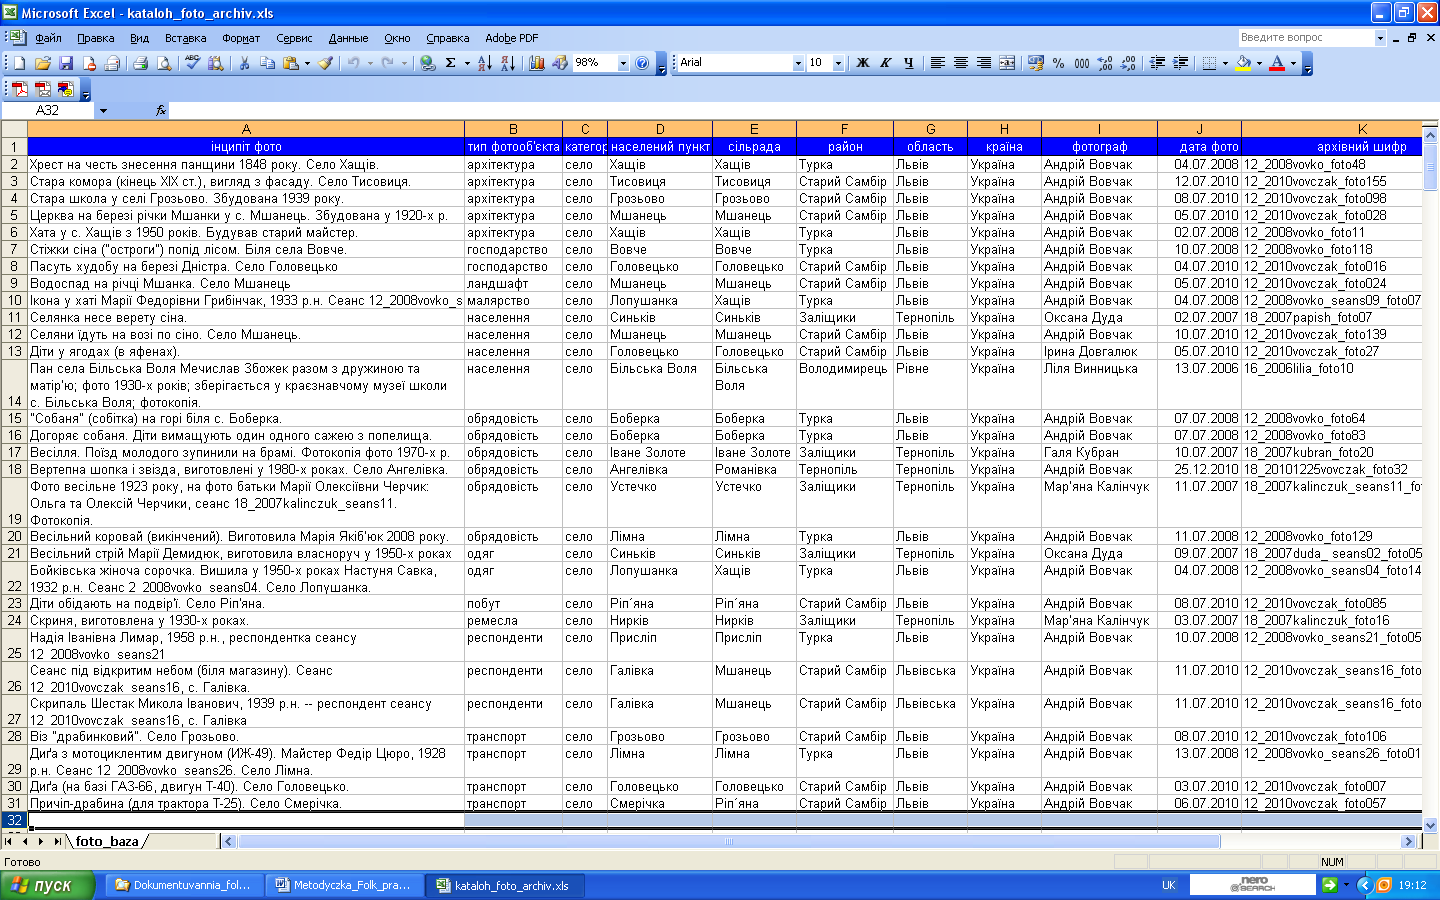This screenshot has height=900, width=1440.
Task: Increase cell indent
Action: pyautogui.click(x=1181, y=63)
